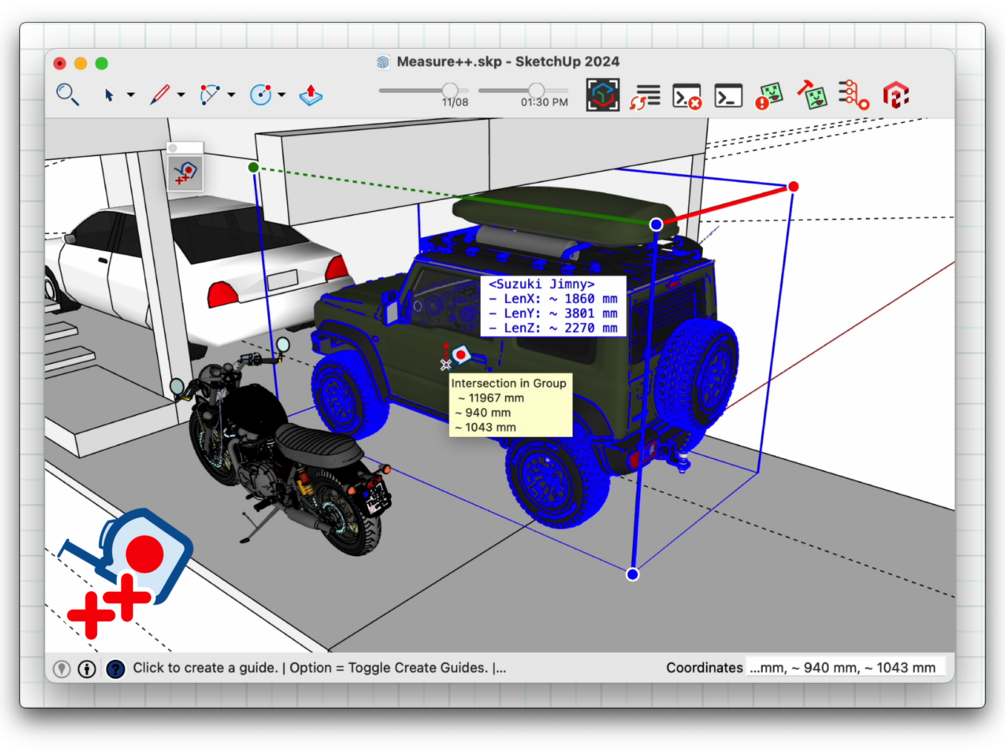Click the 3D cube extension icon

[x=602, y=95]
